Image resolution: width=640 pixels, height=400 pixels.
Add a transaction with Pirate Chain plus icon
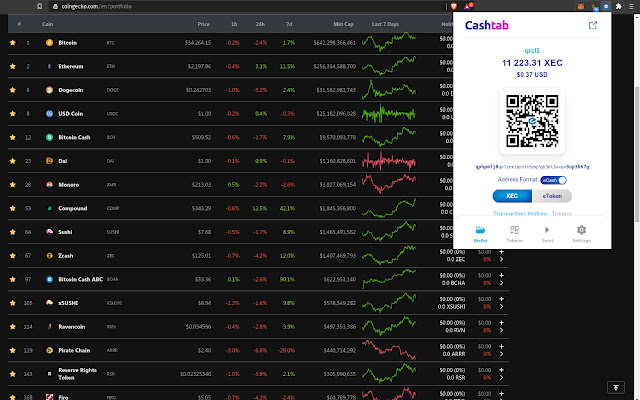tap(501, 347)
